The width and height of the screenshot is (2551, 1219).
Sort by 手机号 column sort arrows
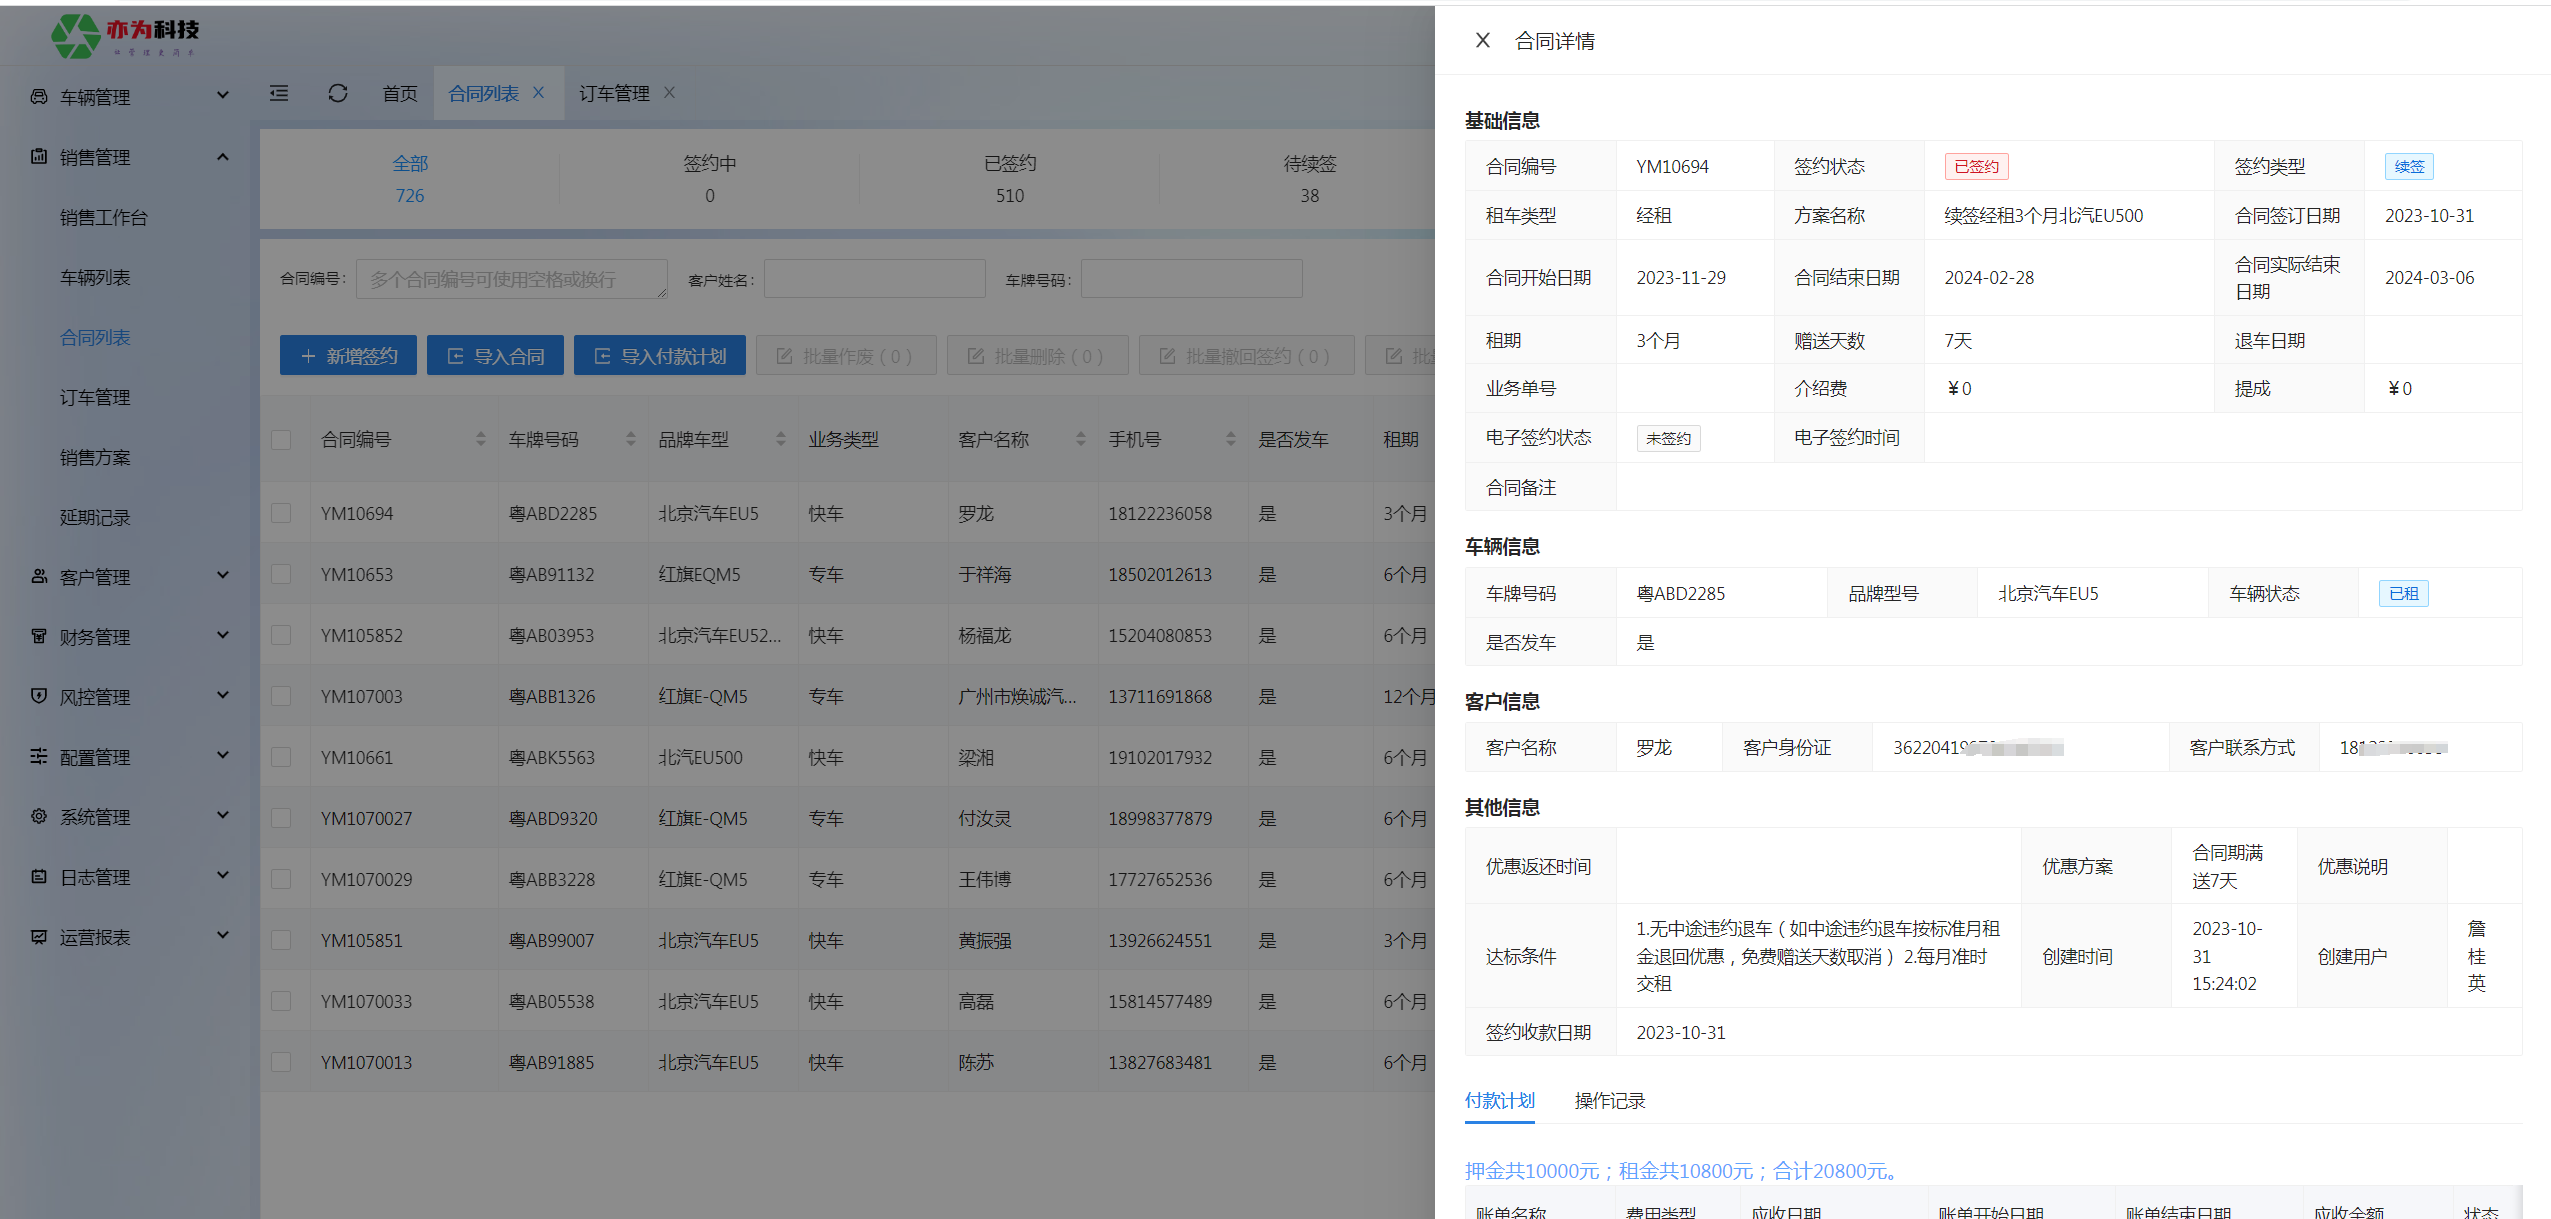(1230, 439)
